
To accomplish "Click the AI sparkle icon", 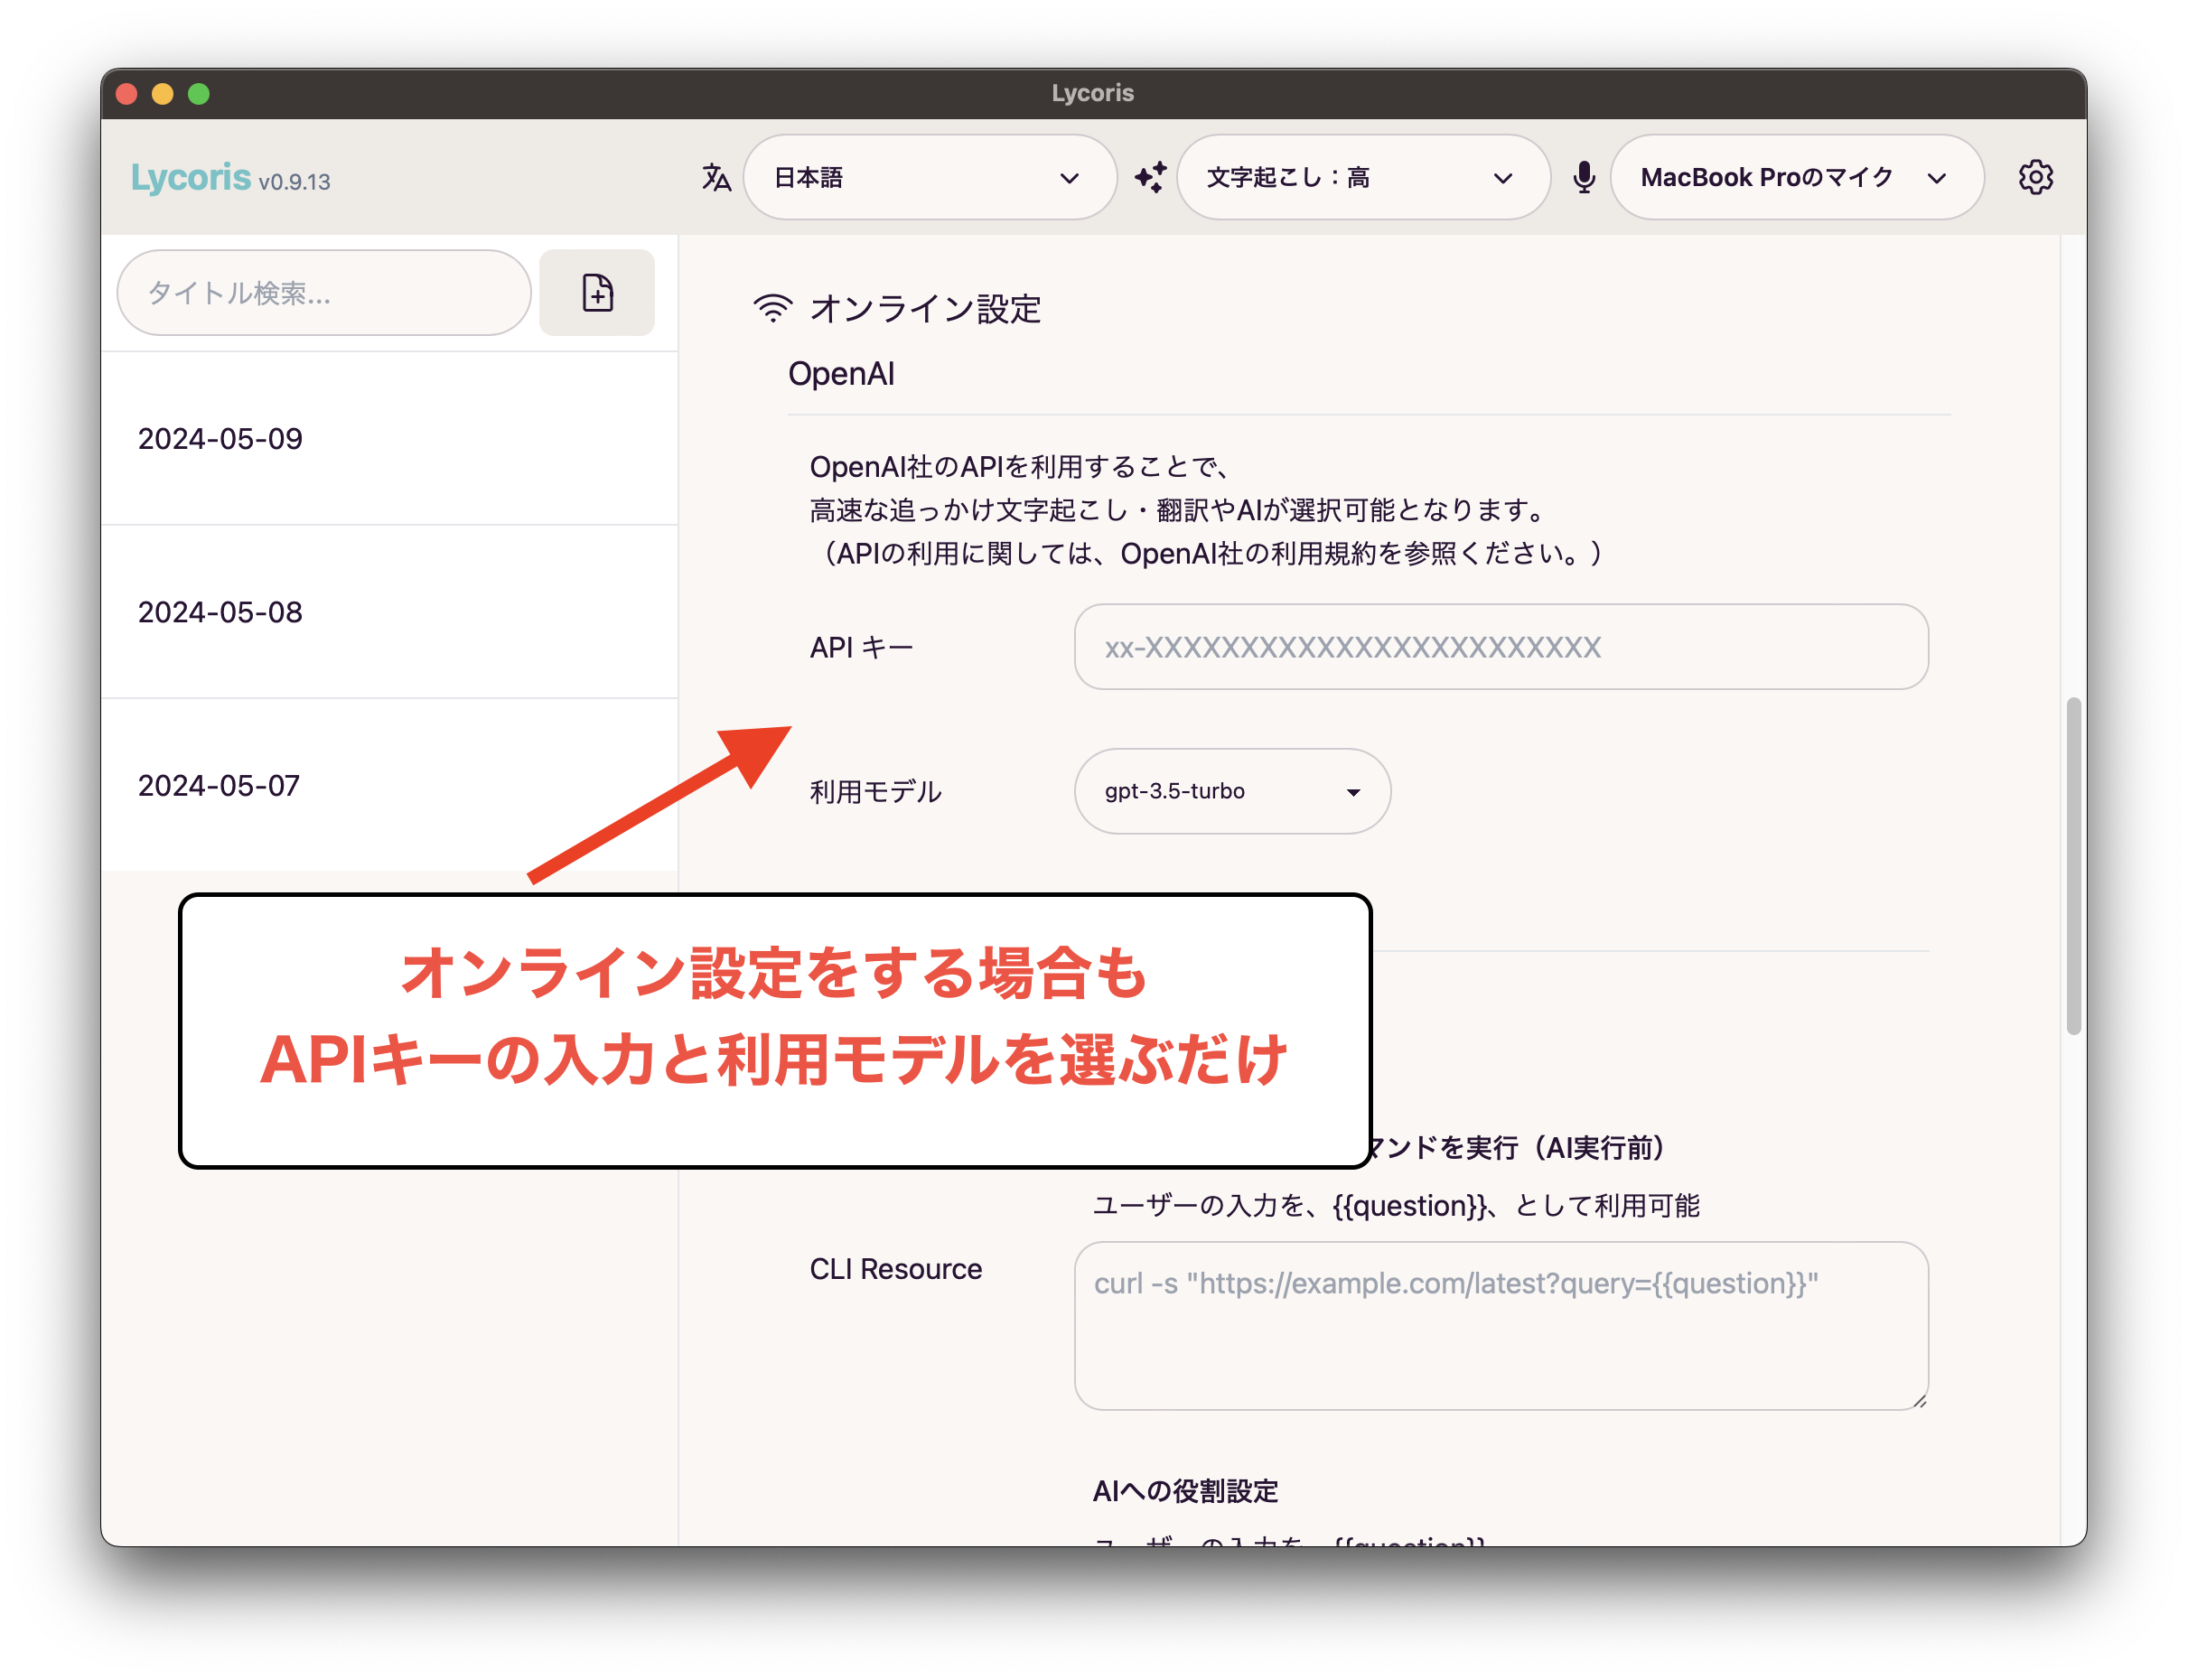I will click(x=1150, y=177).
